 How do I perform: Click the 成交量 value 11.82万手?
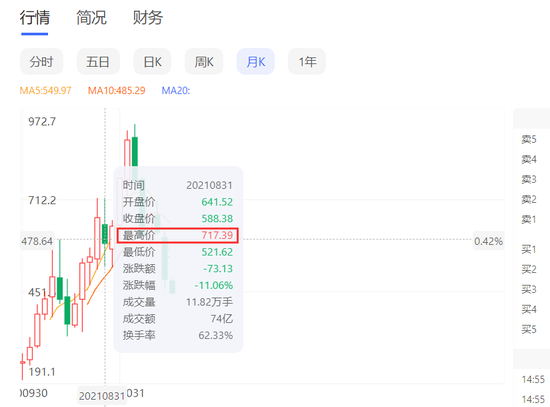coord(209,302)
